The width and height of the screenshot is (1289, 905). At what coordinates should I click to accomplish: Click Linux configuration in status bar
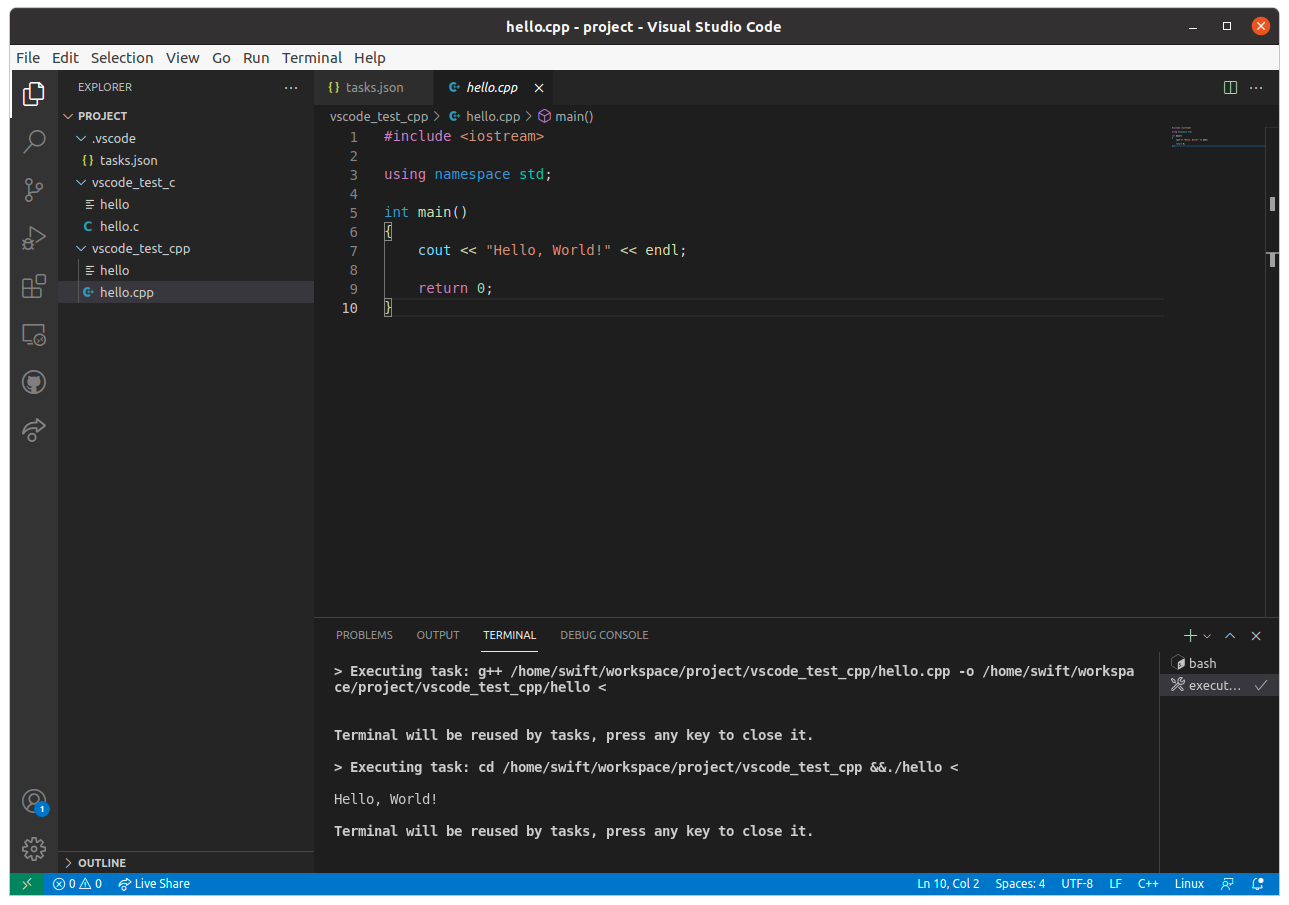(1189, 884)
